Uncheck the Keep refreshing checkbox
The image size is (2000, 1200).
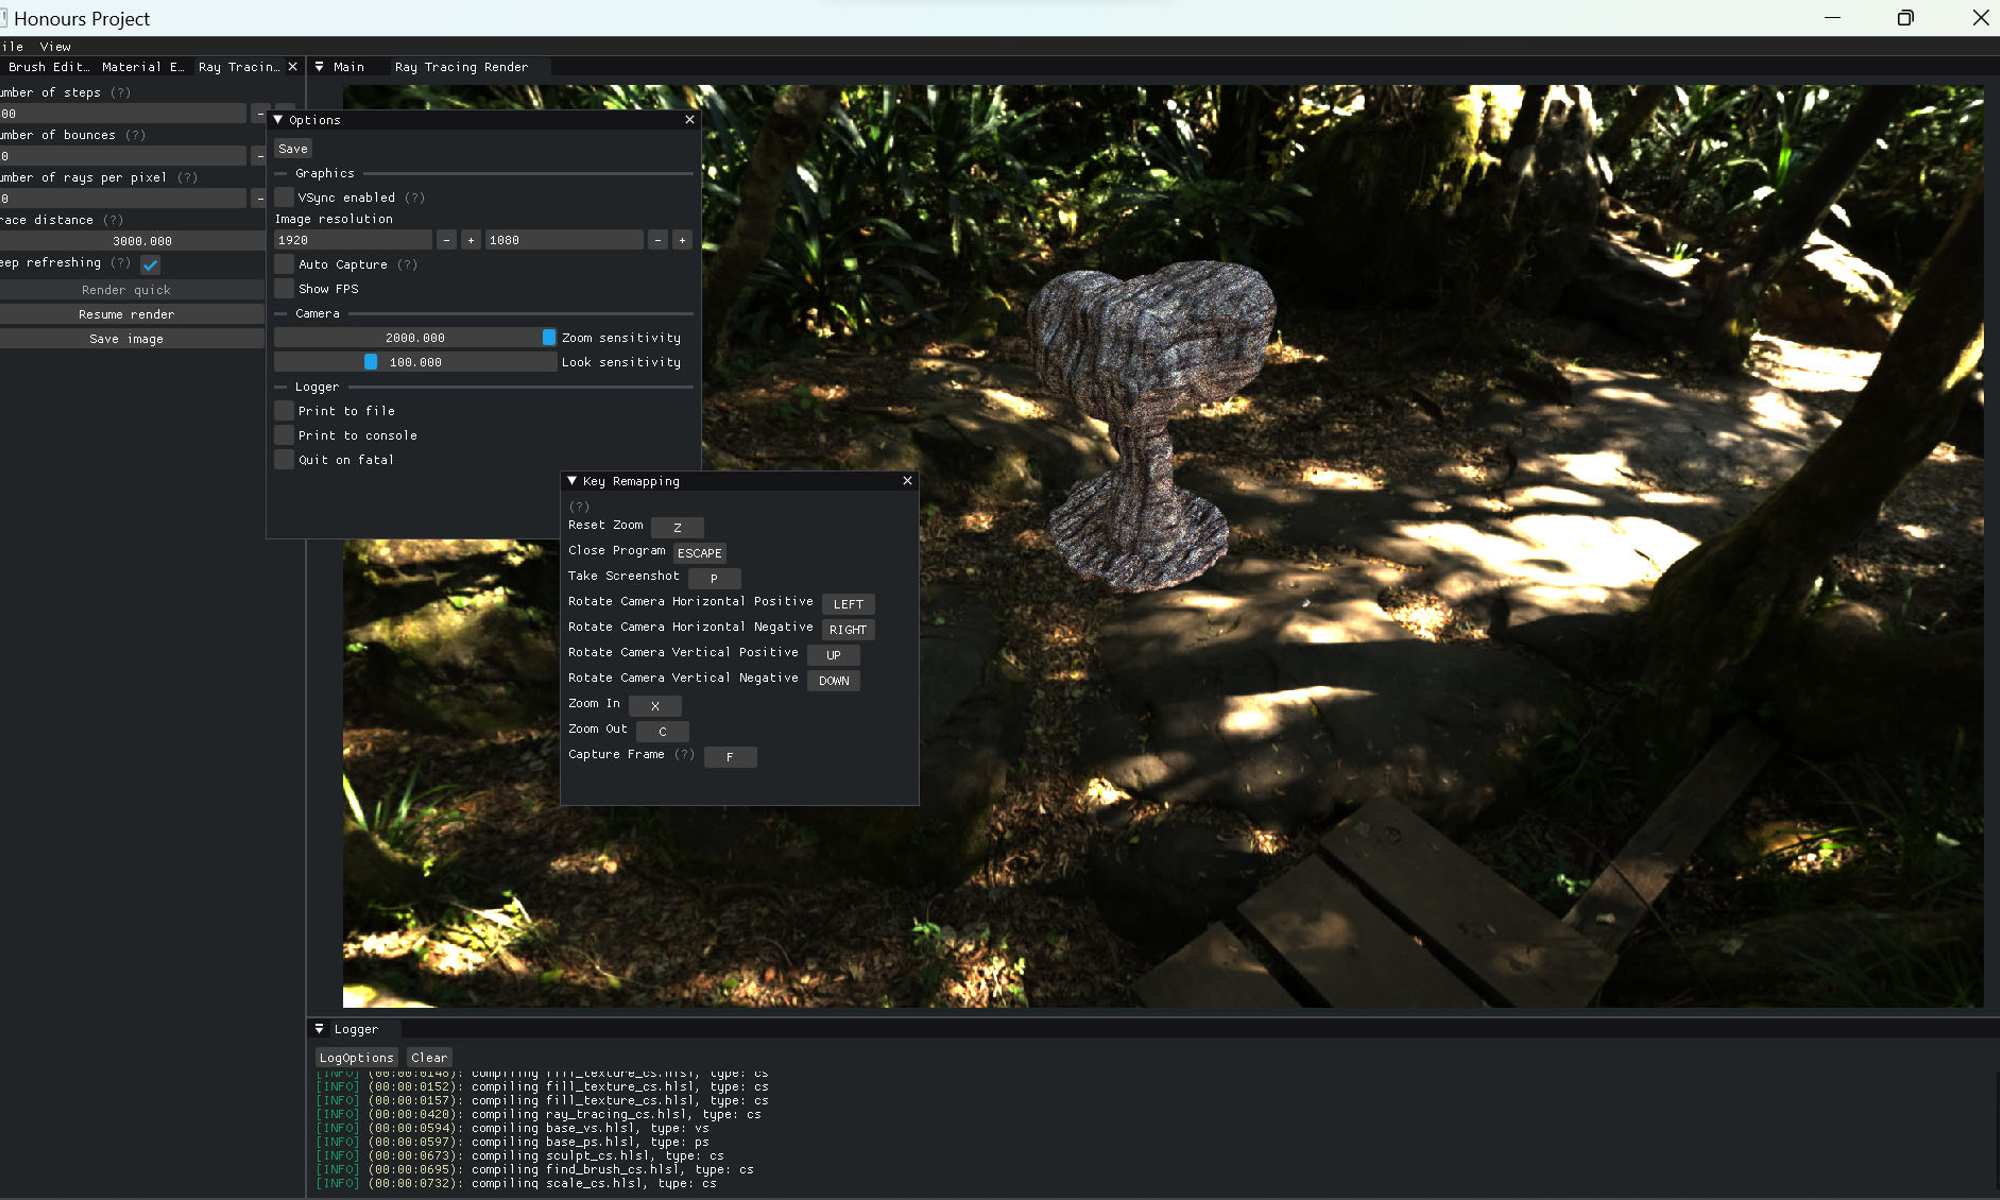tap(150, 265)
